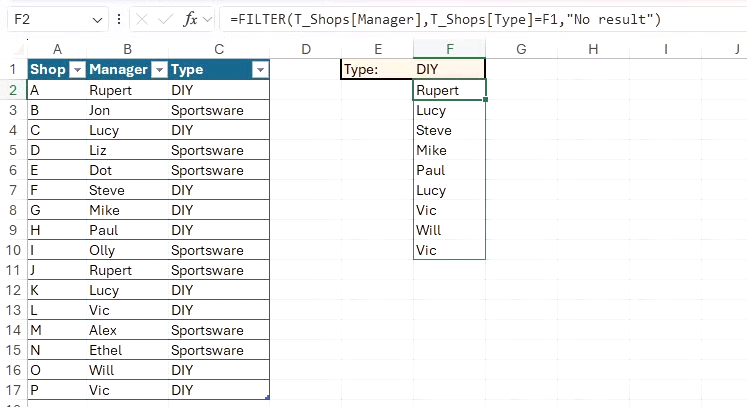Click manager Jon in row 3

pos(128,110)
